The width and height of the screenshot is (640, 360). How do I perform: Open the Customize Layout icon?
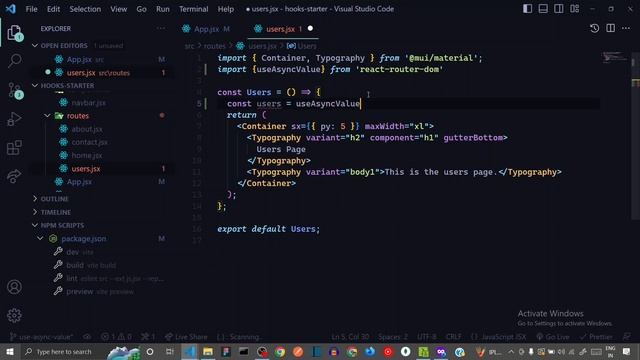(574, 9)
